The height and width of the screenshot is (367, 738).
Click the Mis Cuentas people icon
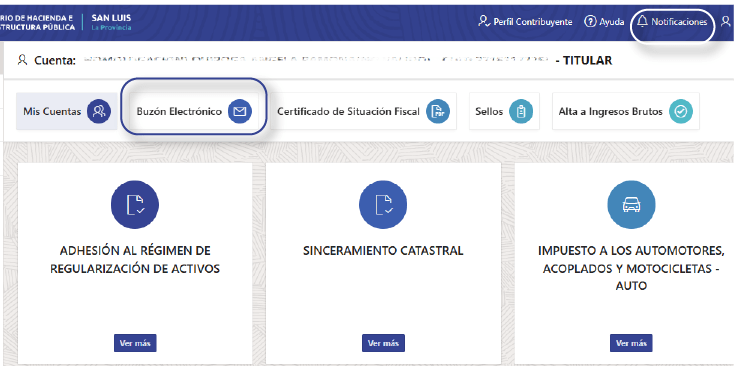click(x=99, y=112)
